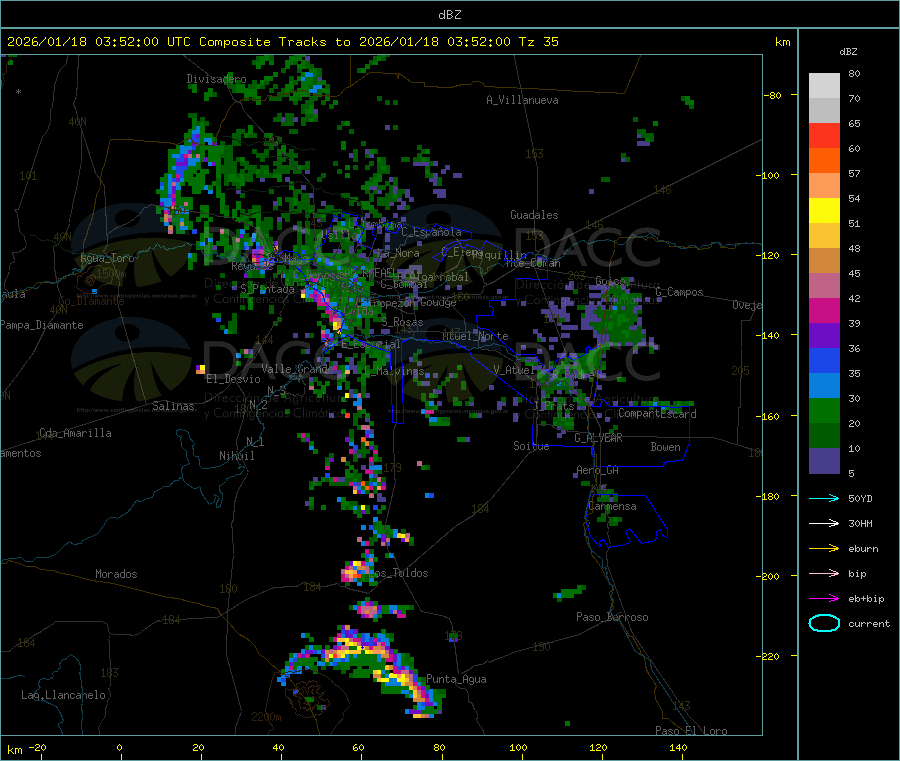Viewport: 900px width, 761px height.
Task: Click the Morados map label
Action: [x=116, y=574]
